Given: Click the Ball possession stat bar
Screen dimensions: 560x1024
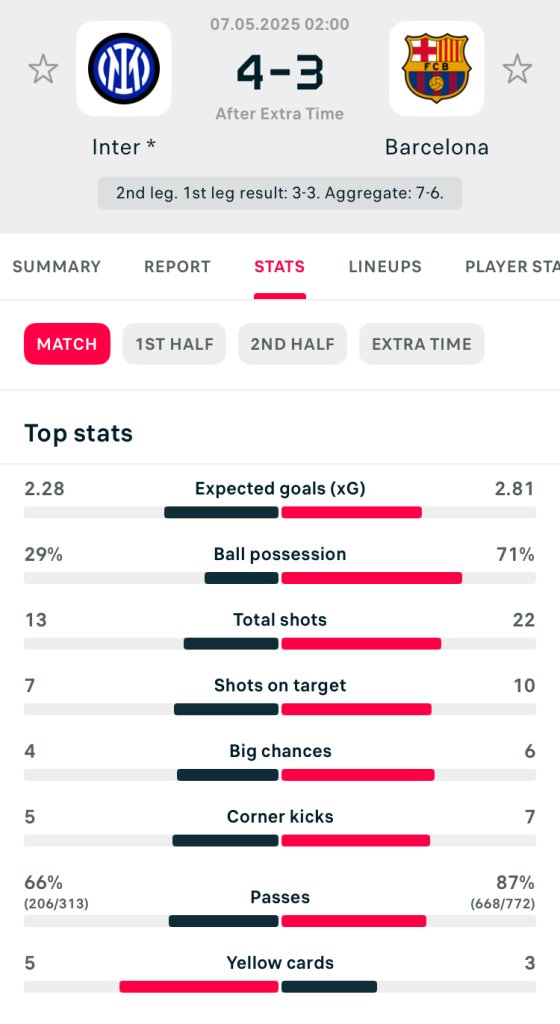Looking at the screenshot, I should tap(280, 578).
